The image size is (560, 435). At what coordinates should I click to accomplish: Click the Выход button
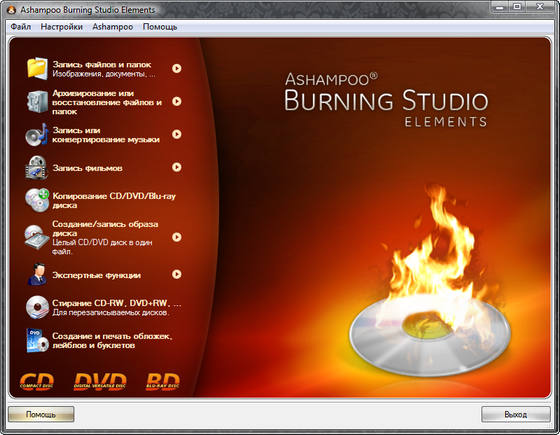[x=516, y=414]
